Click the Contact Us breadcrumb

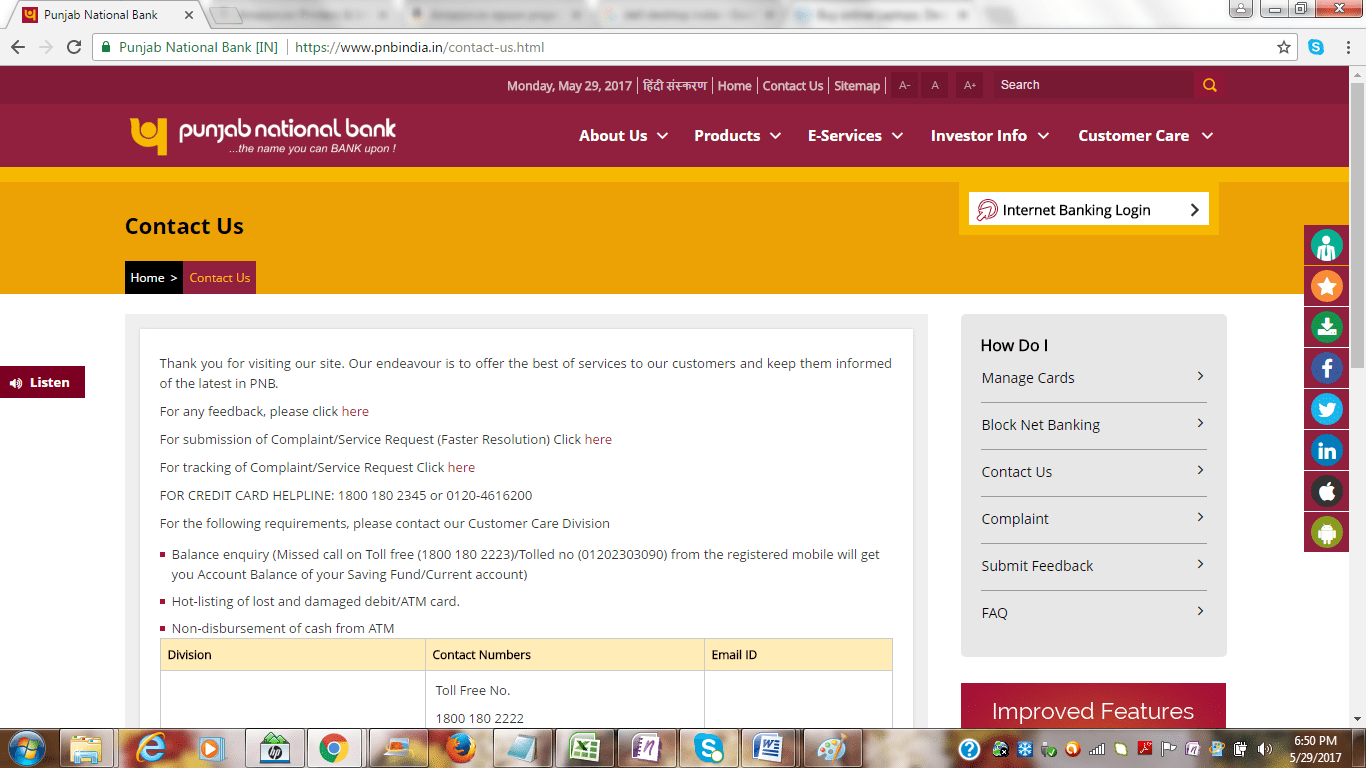pyautogui.click(x=220, y=278)
